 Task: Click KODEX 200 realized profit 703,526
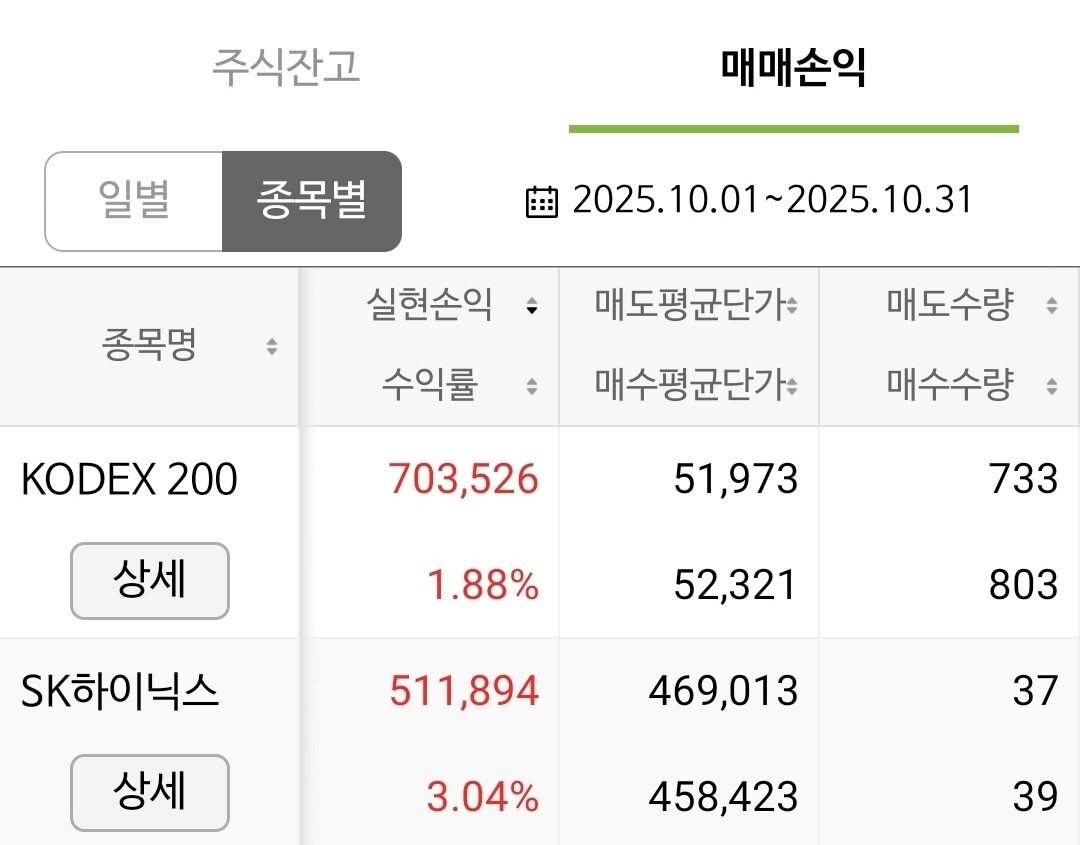(x=464, y=479)
